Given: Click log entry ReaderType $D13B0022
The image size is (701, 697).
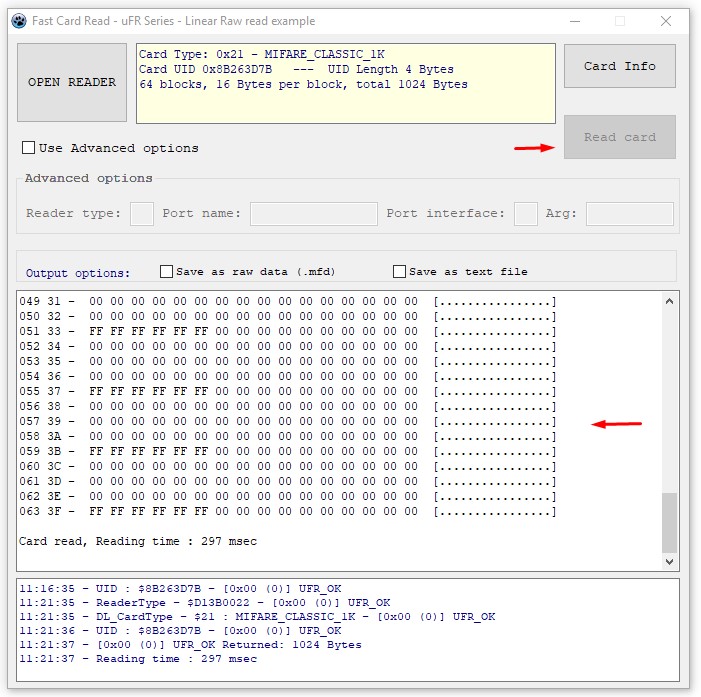Looking at the screenshot, I should tap(205, 603).
